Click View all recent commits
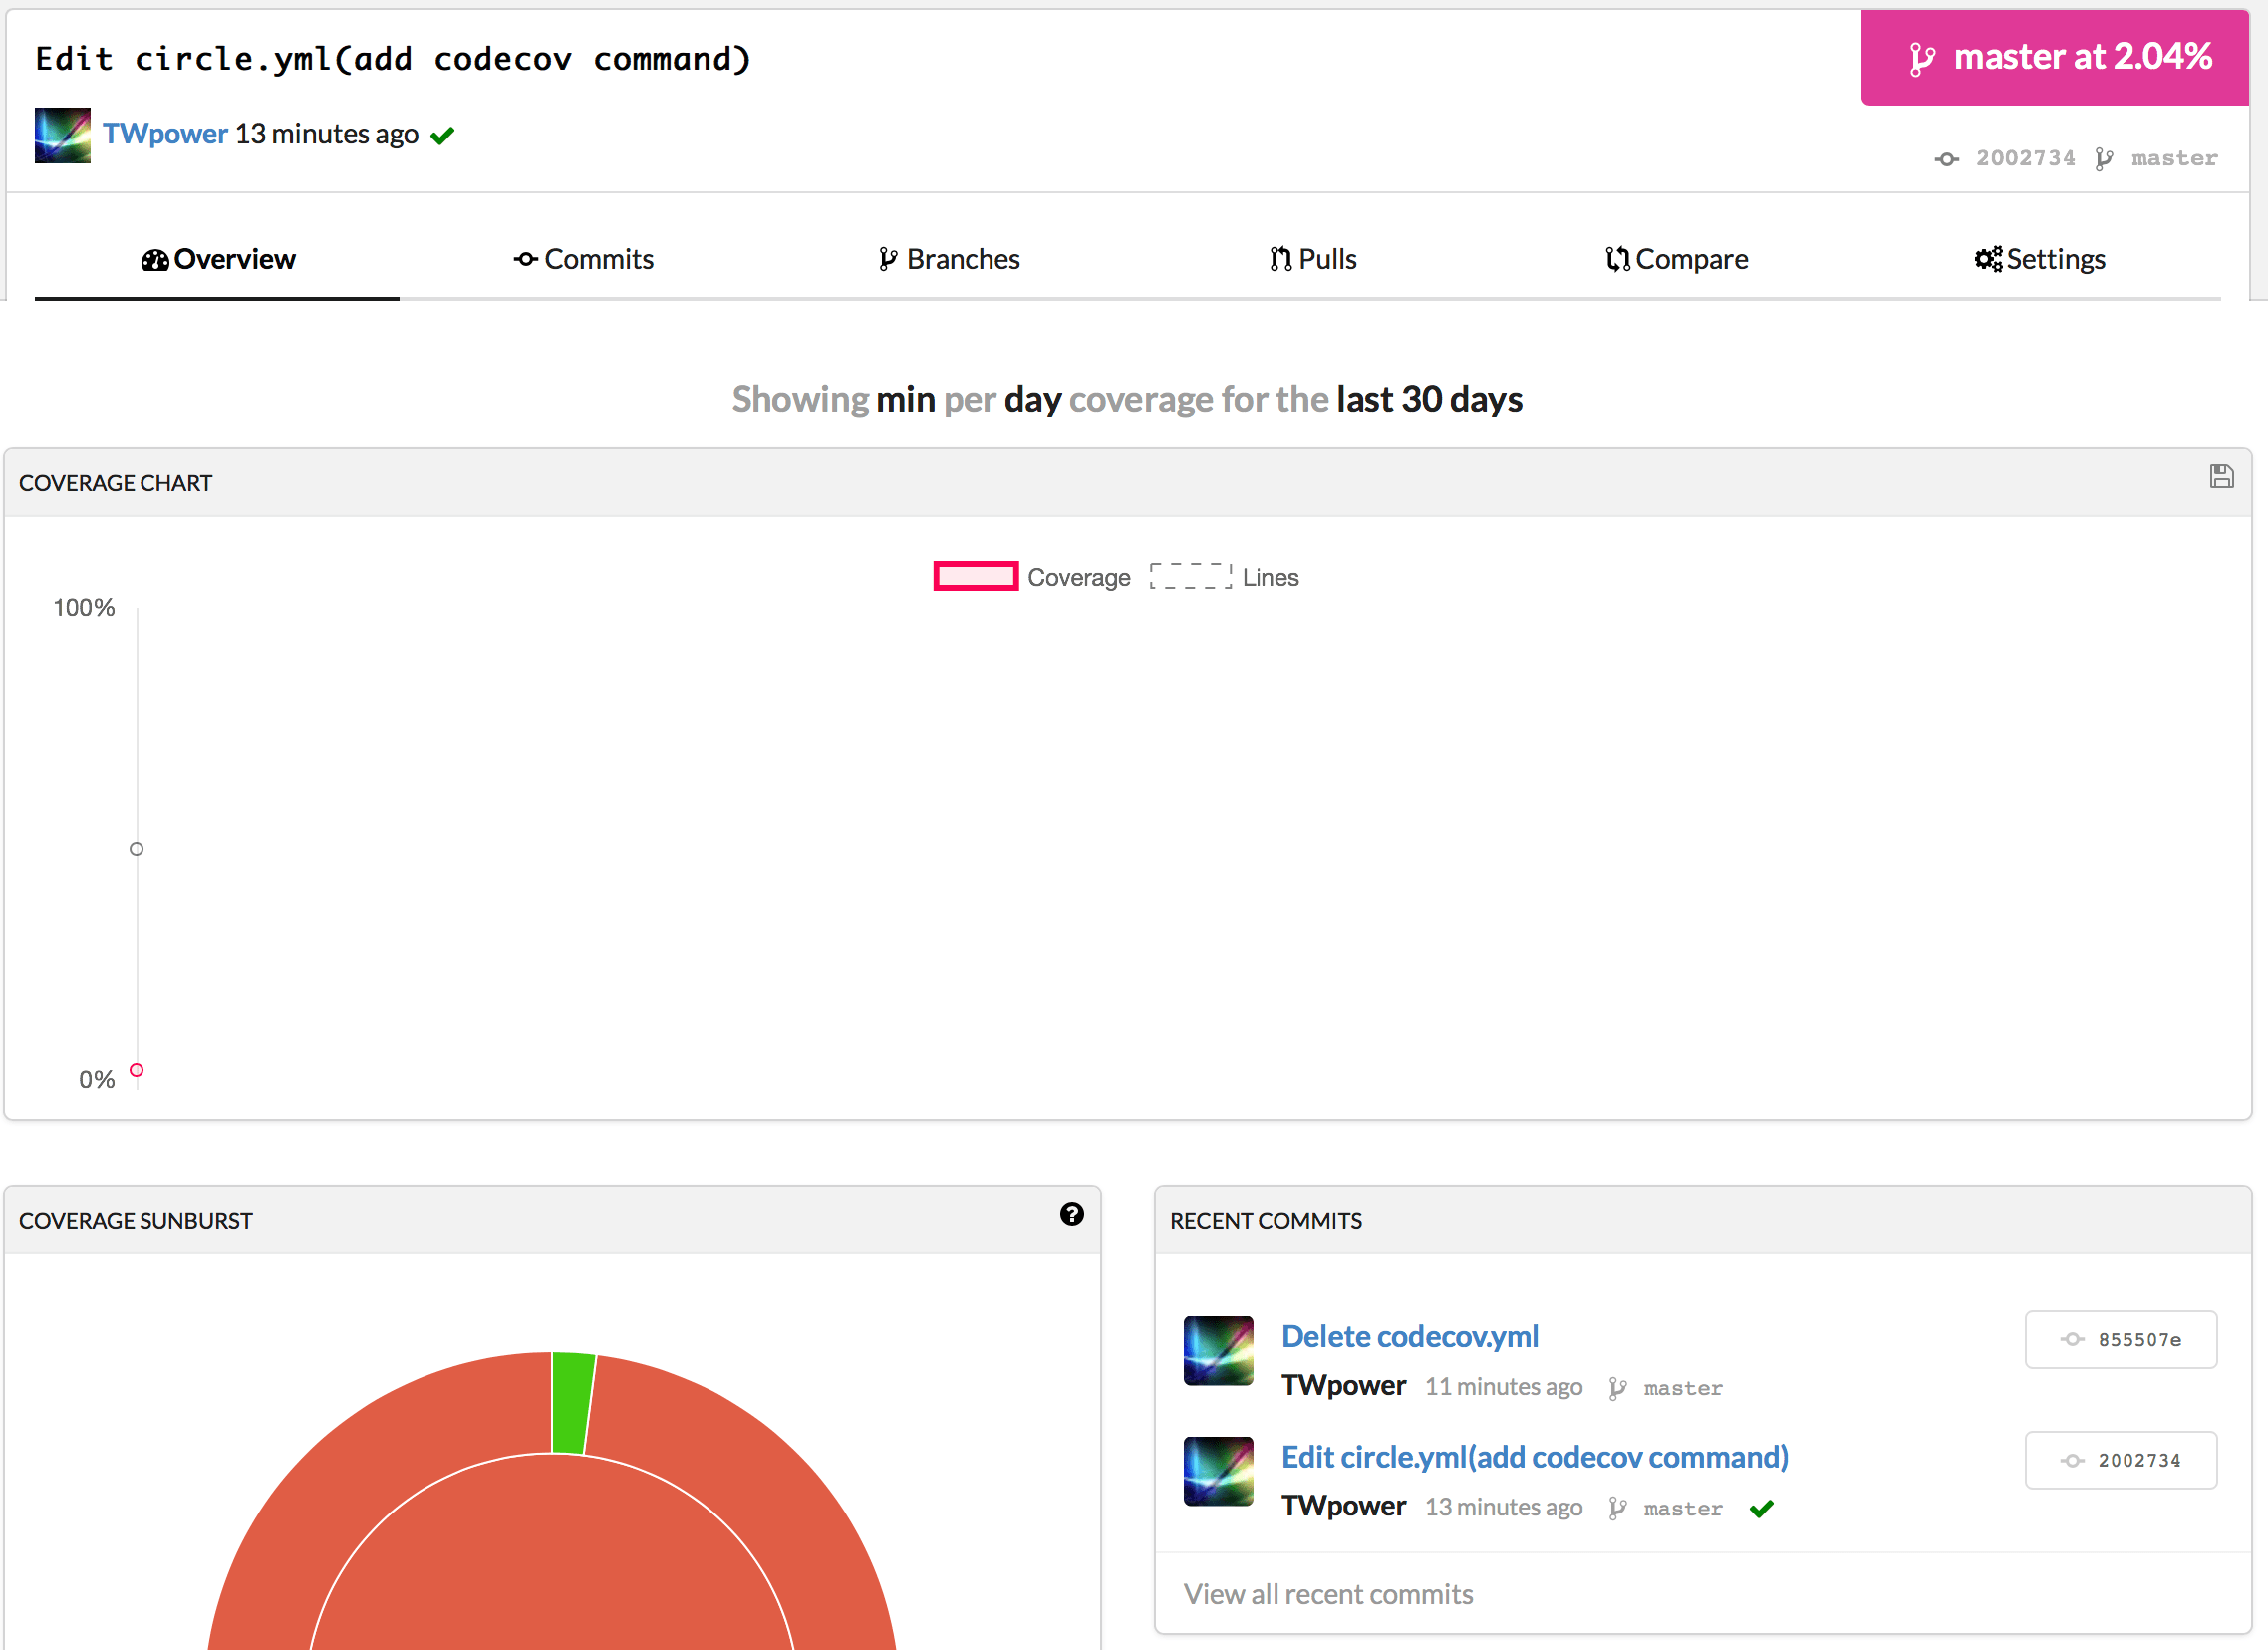The height and width of the screenshot is (1650, 2268). point(1328,1594)
